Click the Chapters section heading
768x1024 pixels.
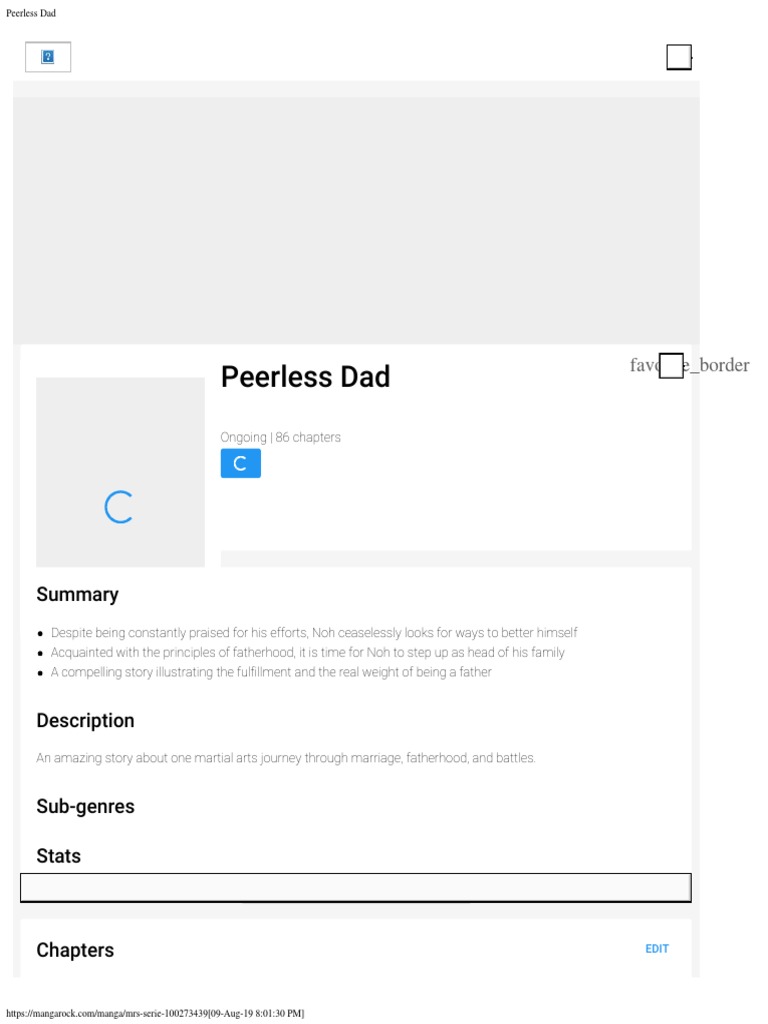pyautogui.click(x=75, y=950)
